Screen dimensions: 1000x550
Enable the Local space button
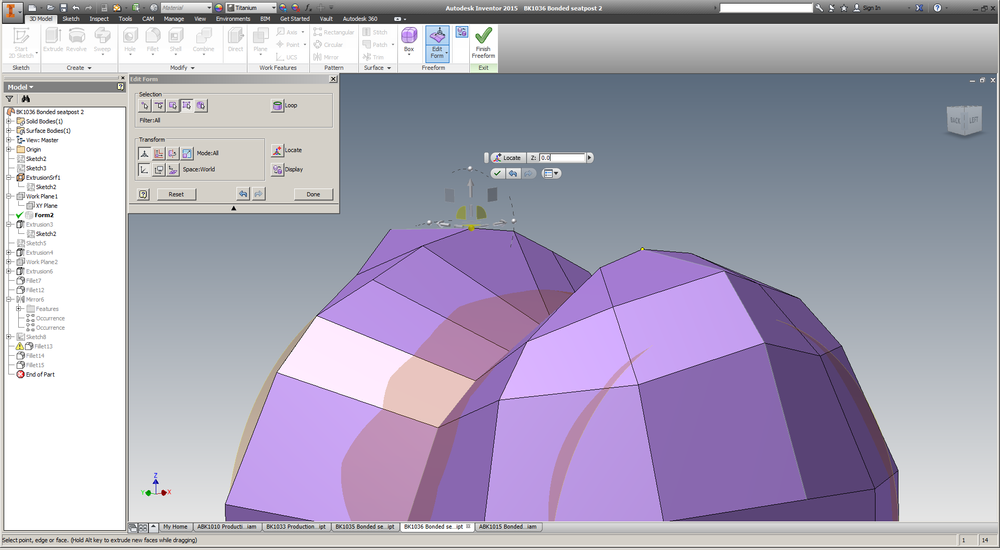coord(173,170)
